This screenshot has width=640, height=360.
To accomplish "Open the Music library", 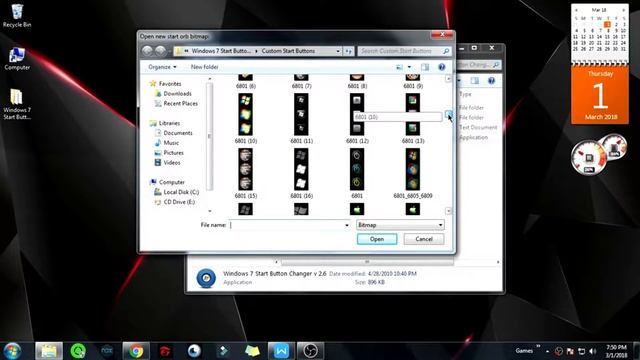I will 171,143.
